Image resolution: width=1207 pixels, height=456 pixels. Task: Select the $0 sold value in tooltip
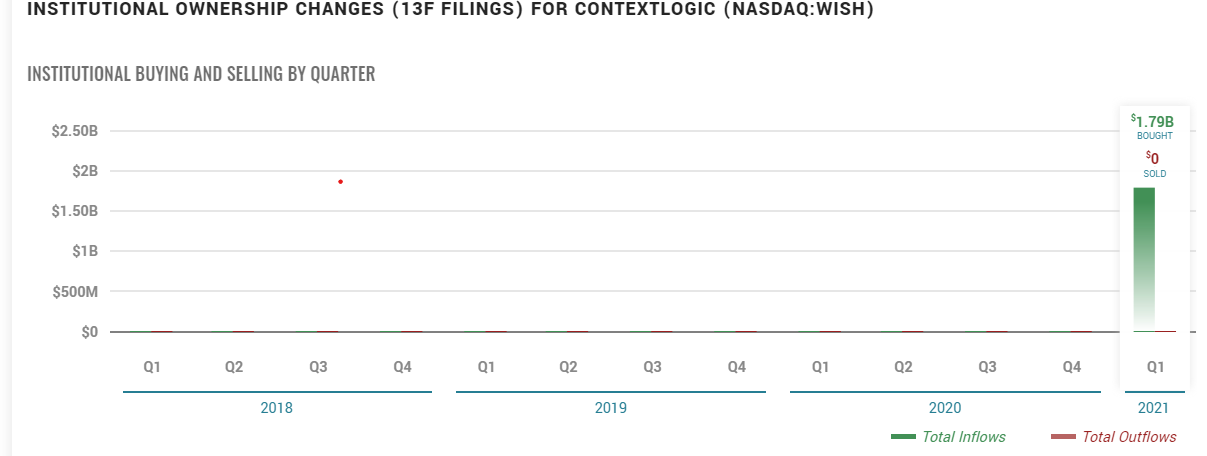pos(1155,158)
